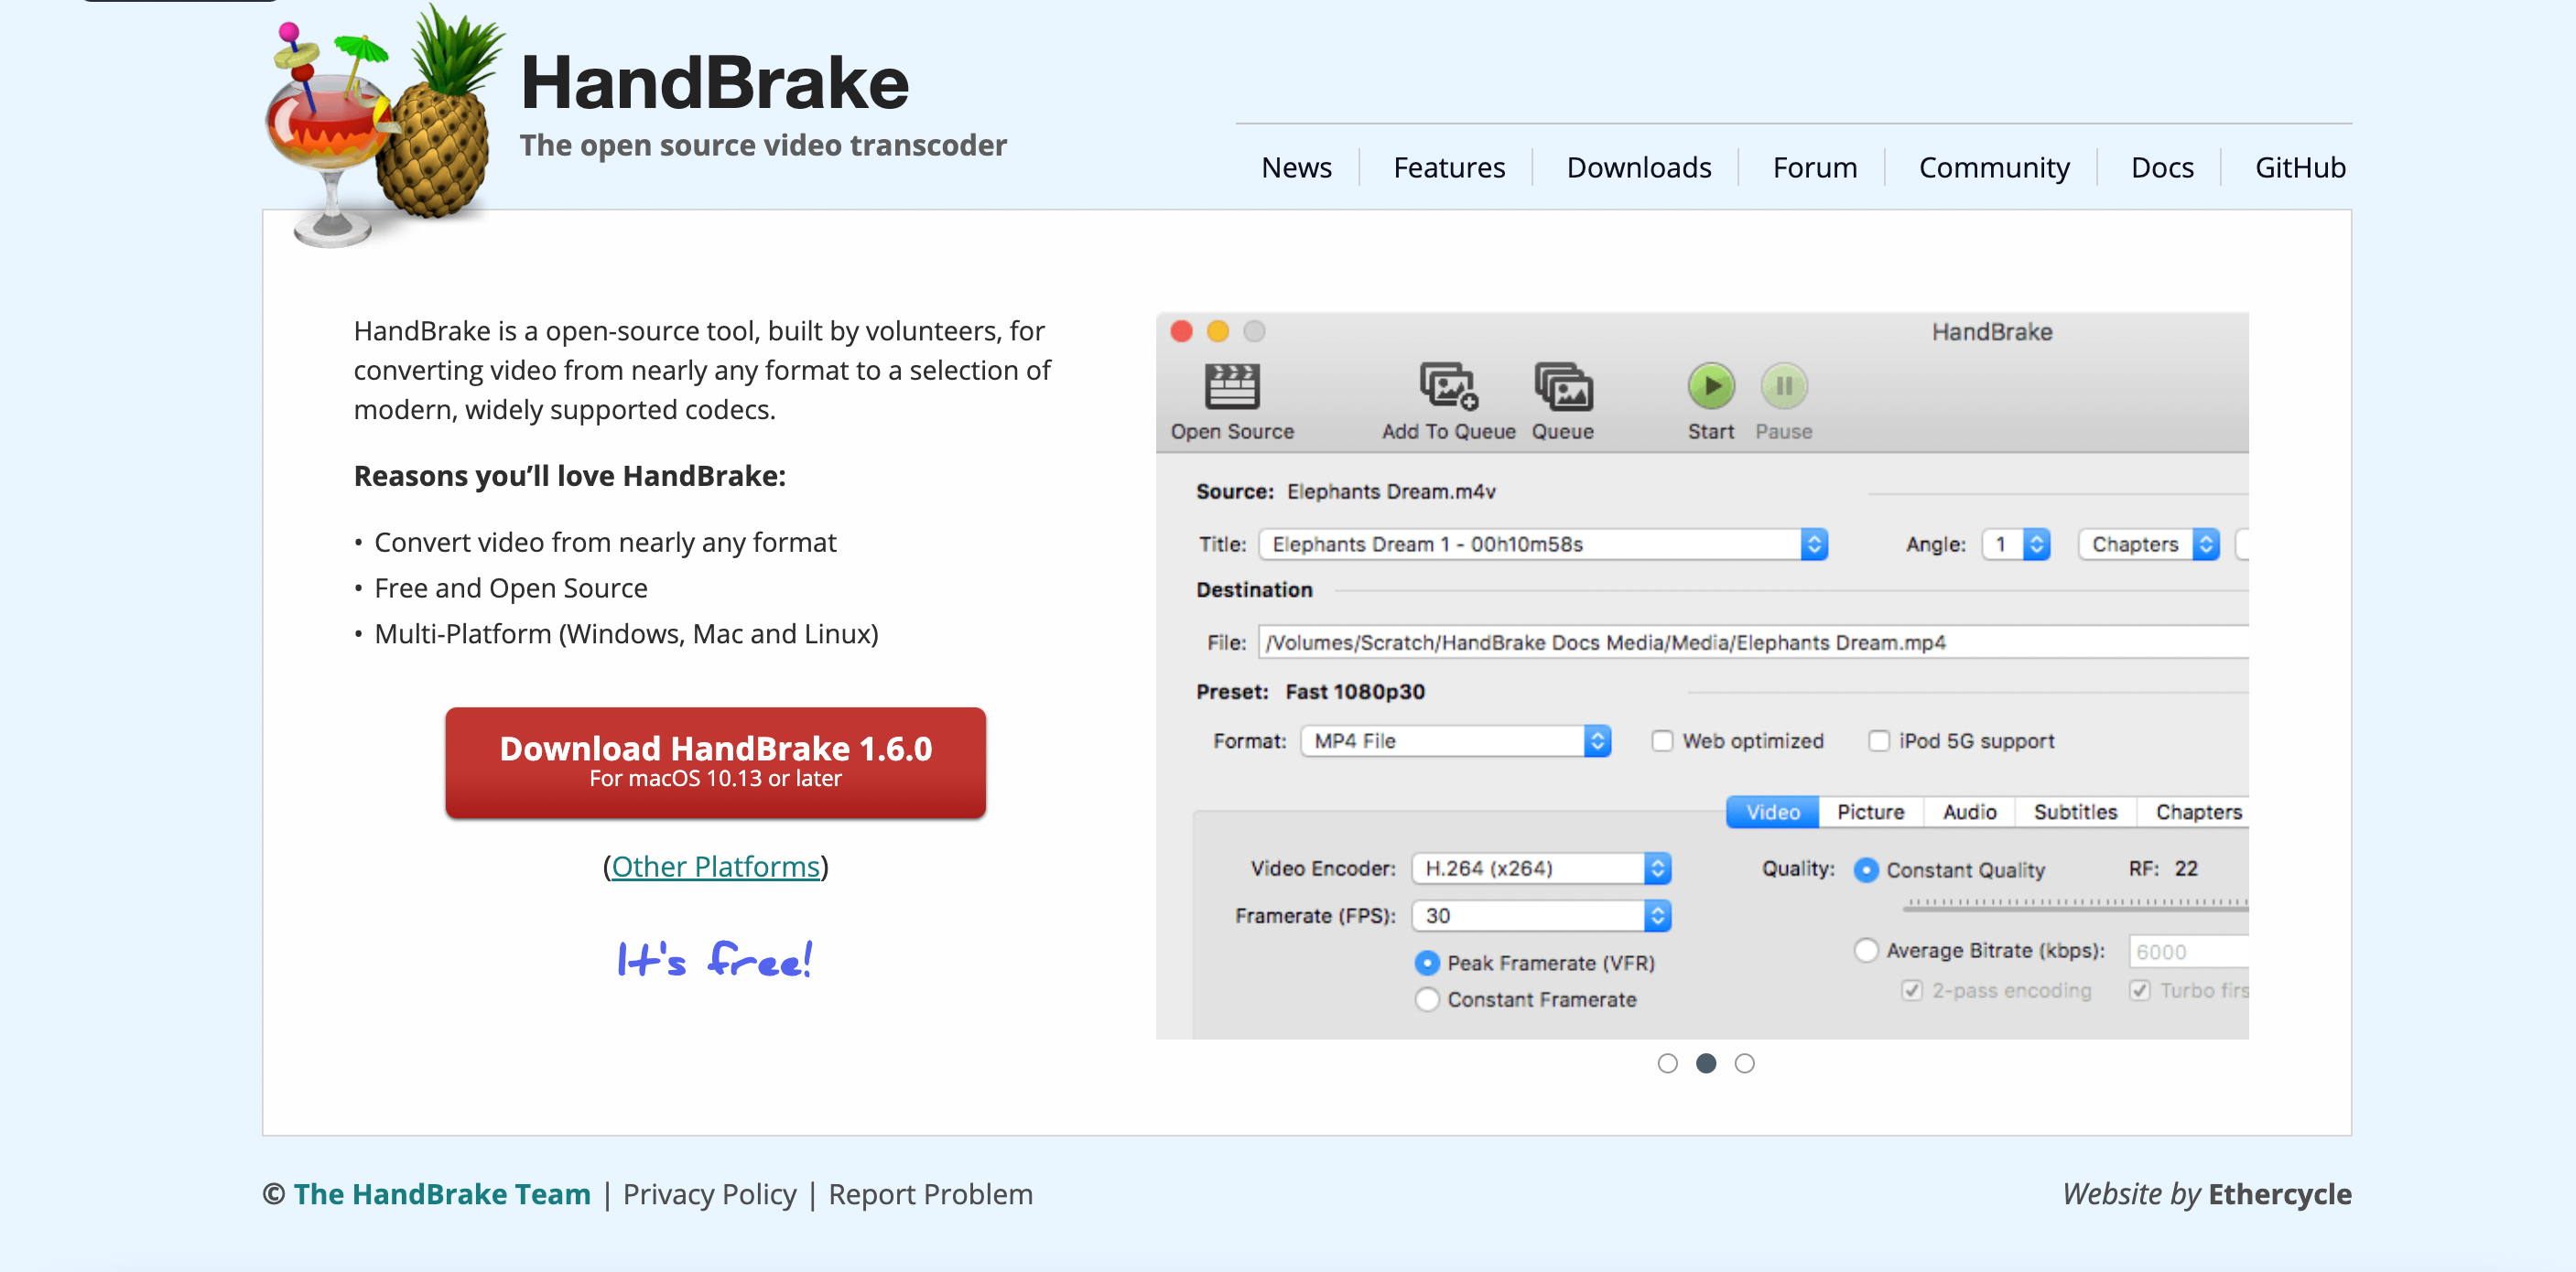This screenshot has height=1272, width=2576.
Task: Toggle the Turbo first pass checkbox
Action: coord(2139,990)
